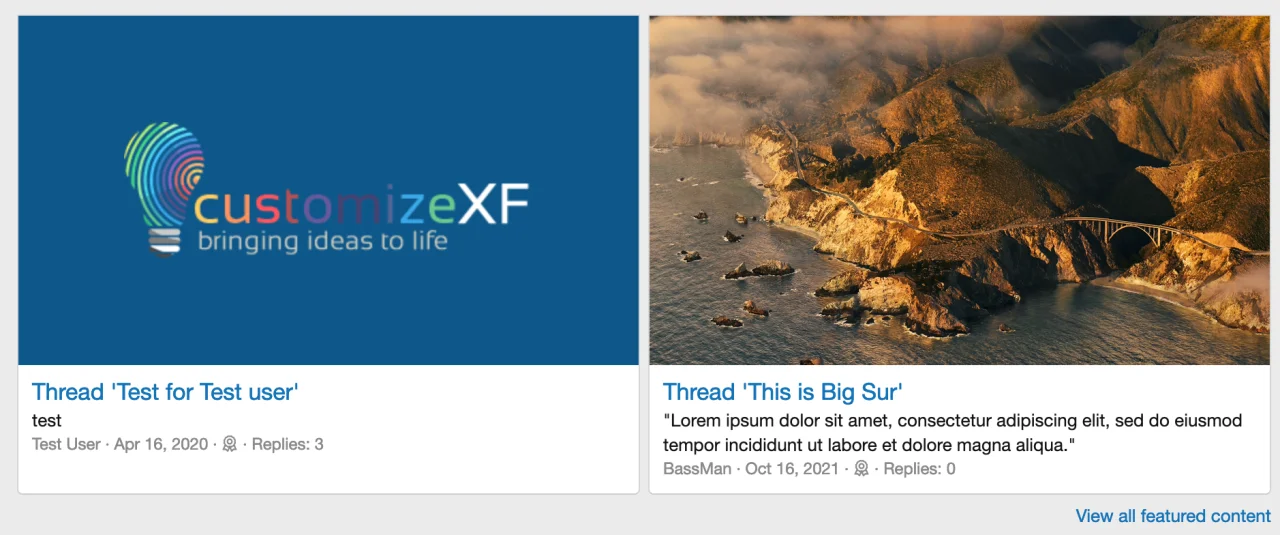Viewport: 1280px width, 535px height.
Task: Click the 'test' snippet text
Action: tap(47, 421)
